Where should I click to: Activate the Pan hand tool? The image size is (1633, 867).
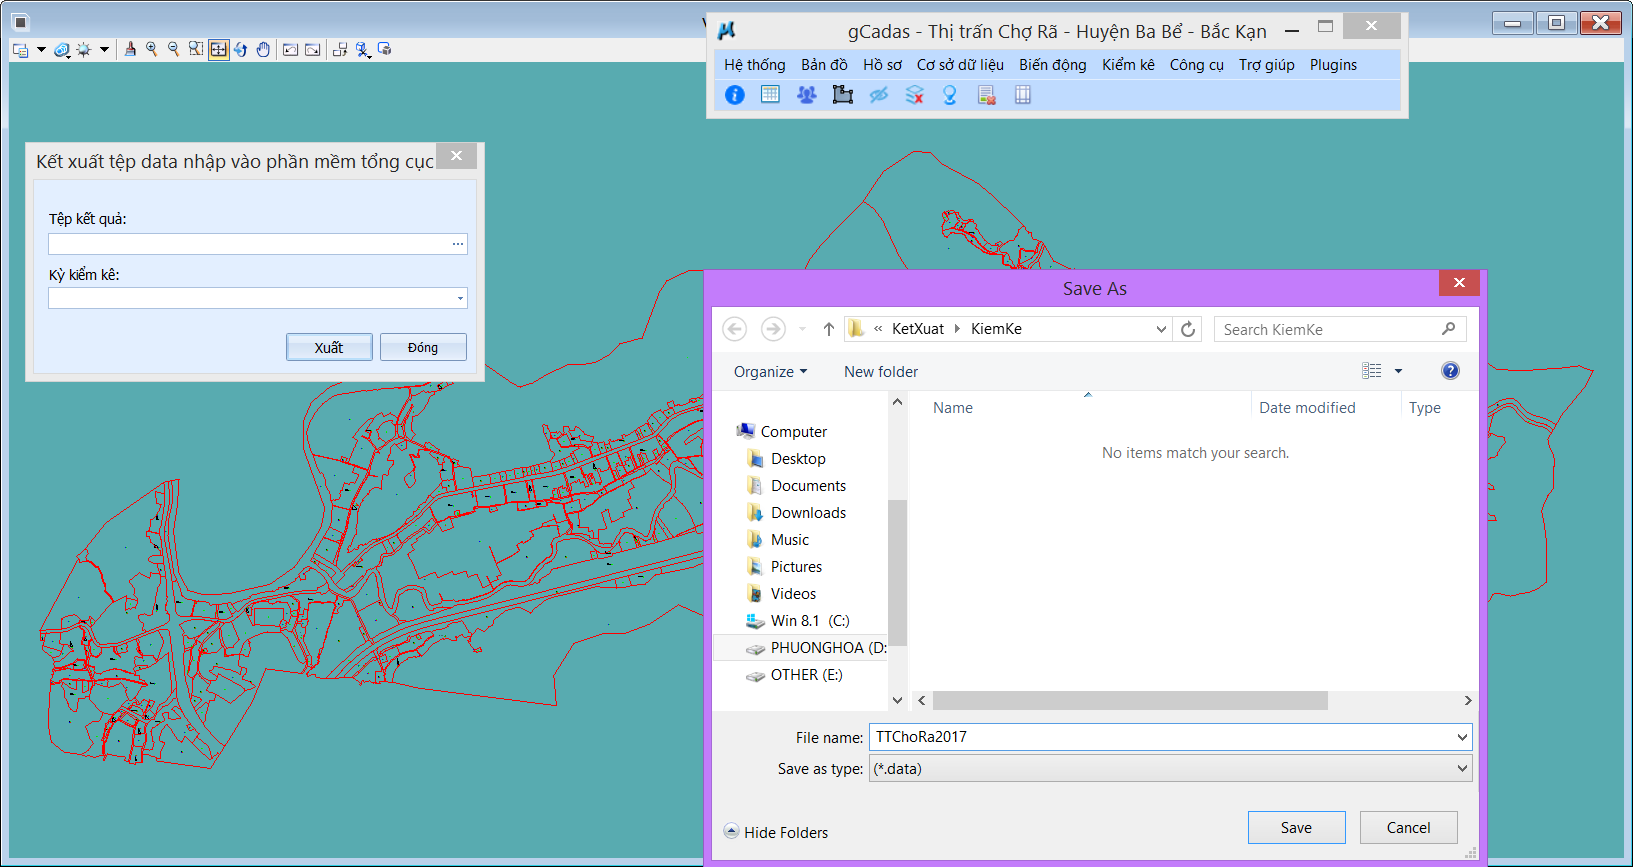(x=263, y=49)
